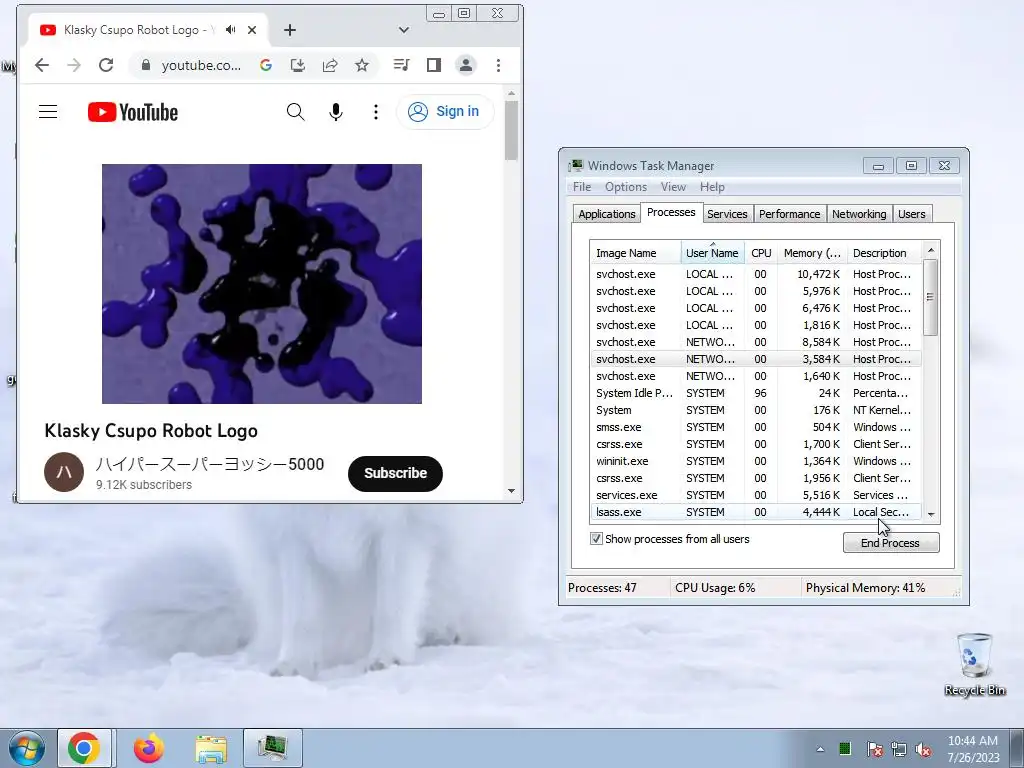Select the services.exe process row

coord(756,495)
